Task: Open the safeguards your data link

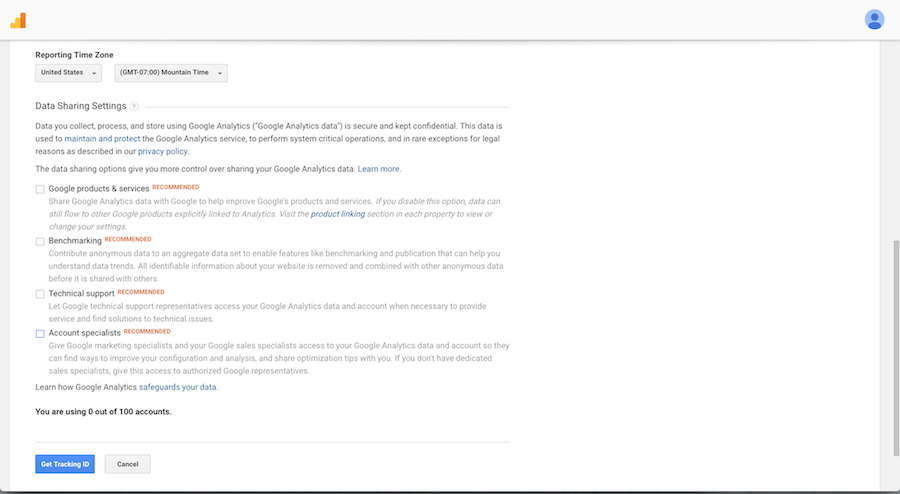Action: pyautogui.click(x=178, y=387)
